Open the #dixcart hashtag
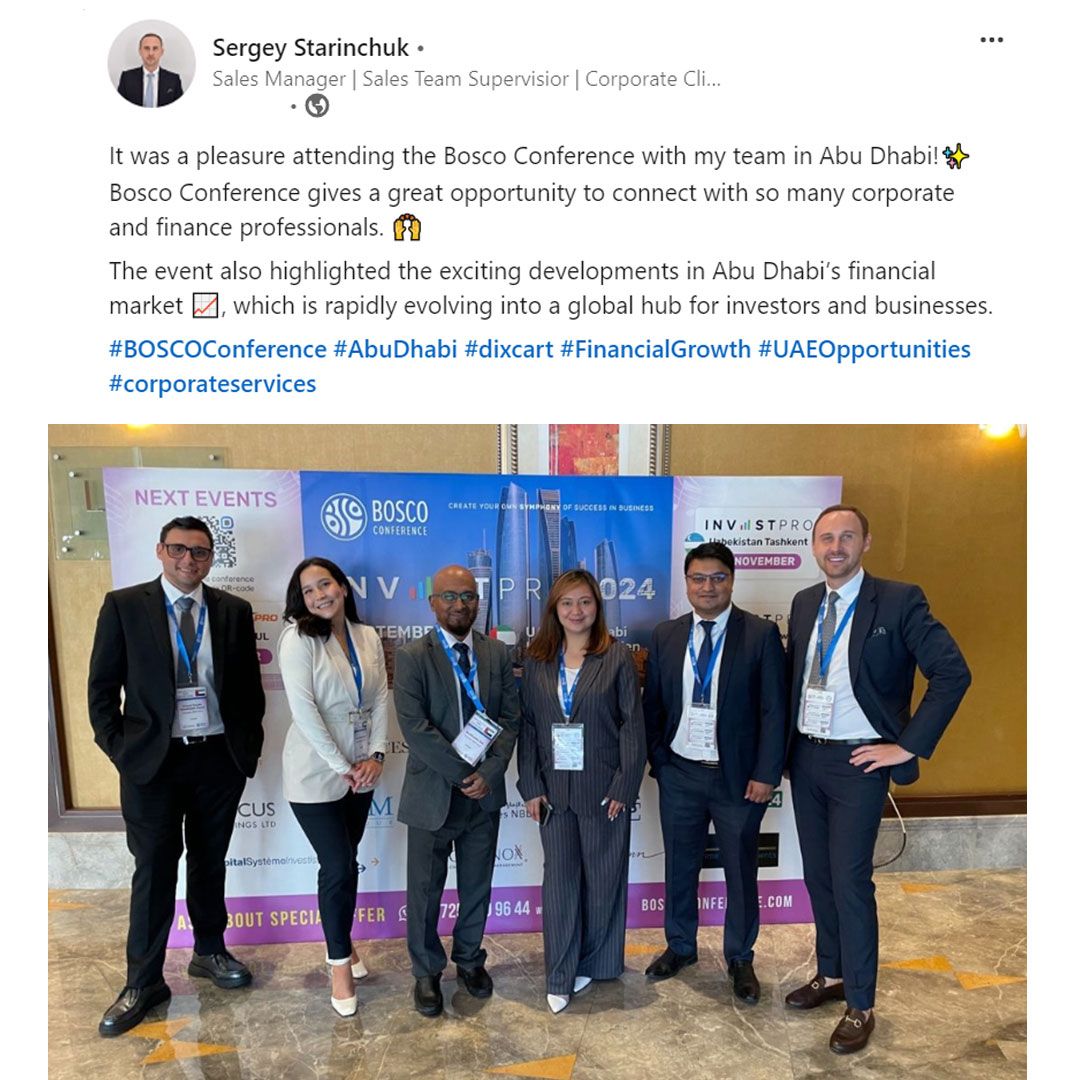 [508, 349]
